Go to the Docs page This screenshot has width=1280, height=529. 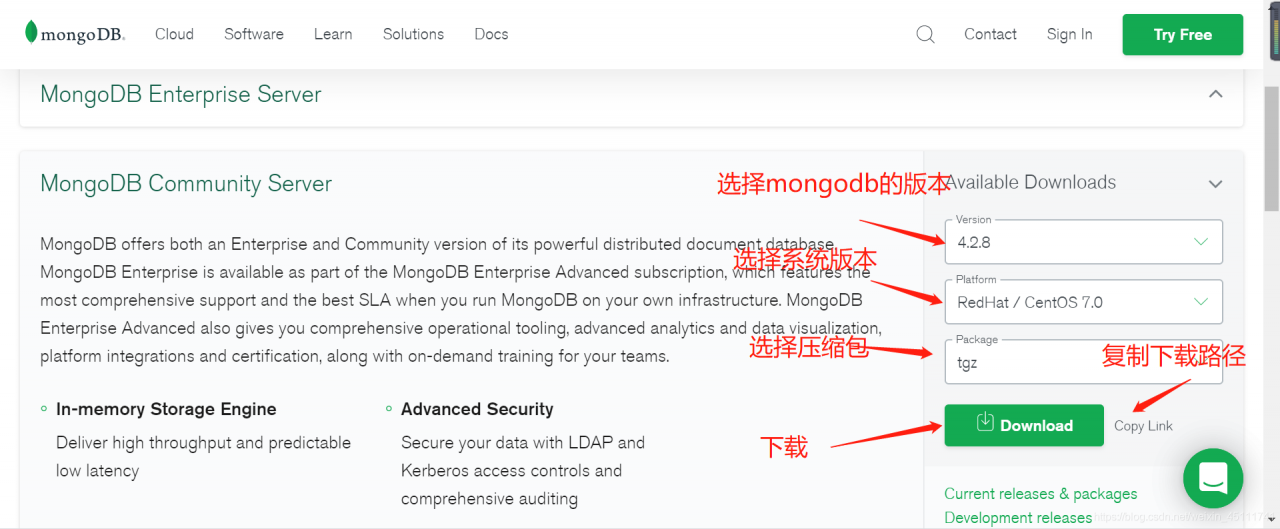pos(491,34)
